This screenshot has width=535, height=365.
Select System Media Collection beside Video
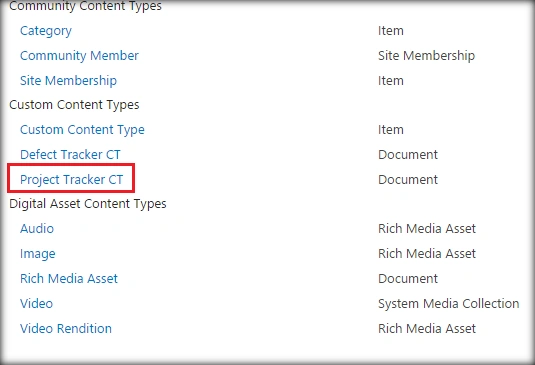[x=449, y=304]
